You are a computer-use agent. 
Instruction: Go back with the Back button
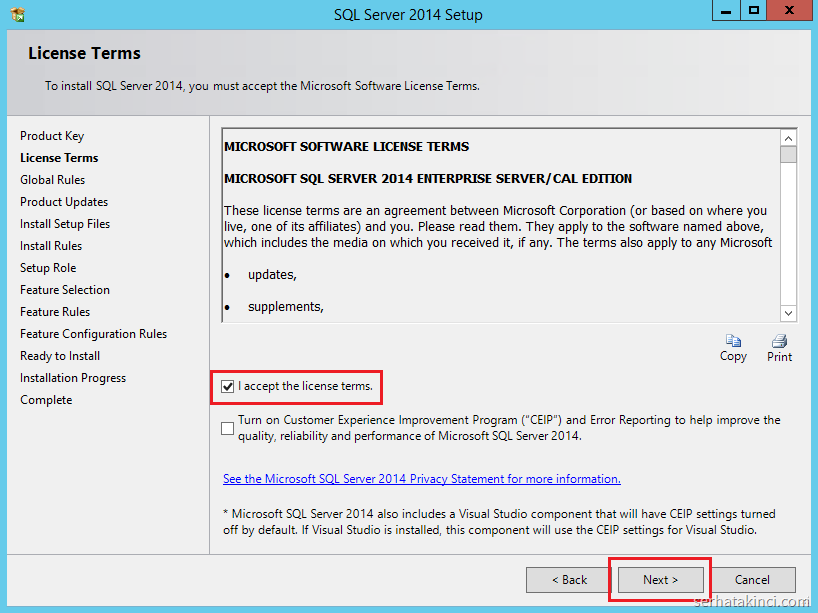click(569, 579)
